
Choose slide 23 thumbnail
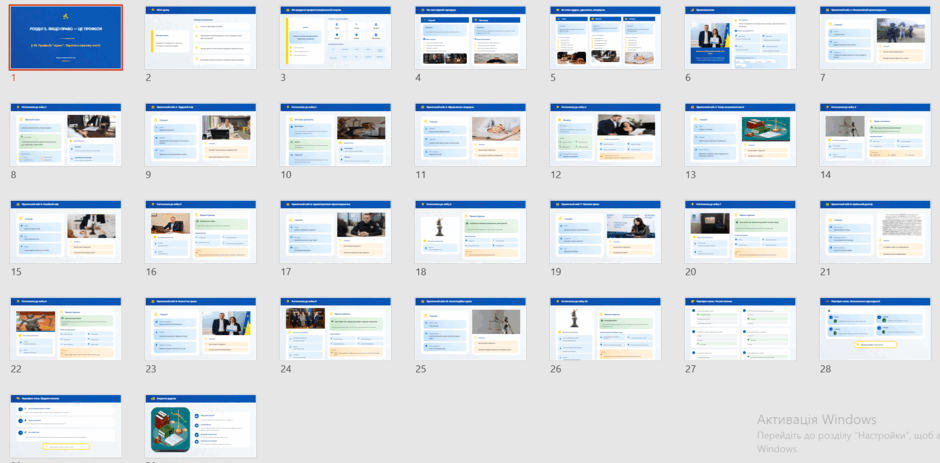201,329
